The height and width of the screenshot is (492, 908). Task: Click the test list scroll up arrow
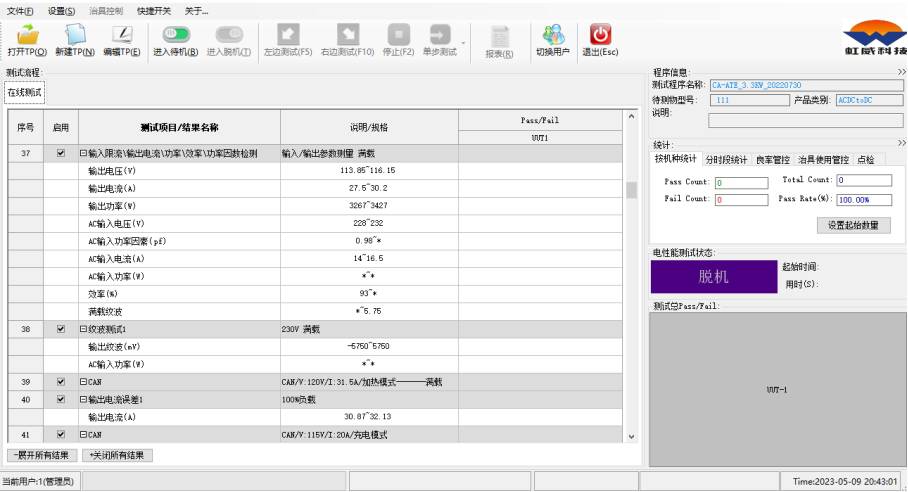(631, 116)
